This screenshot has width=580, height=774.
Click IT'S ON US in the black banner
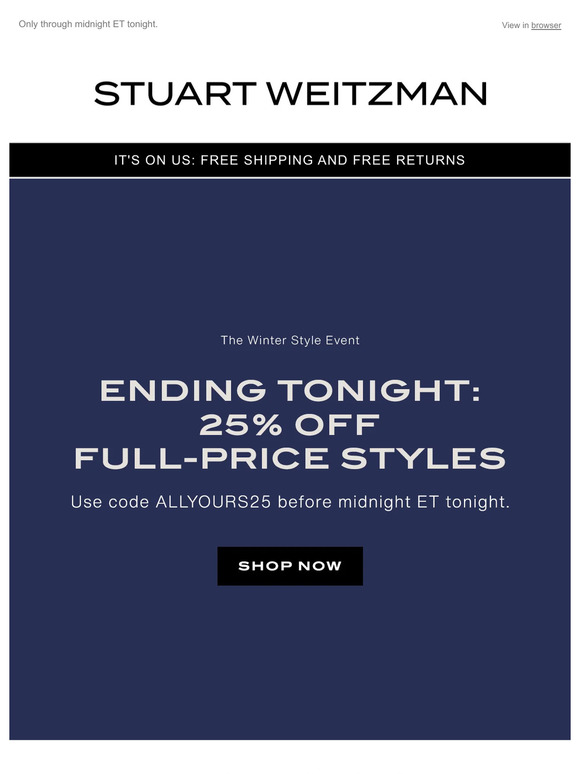coord(155,160)
